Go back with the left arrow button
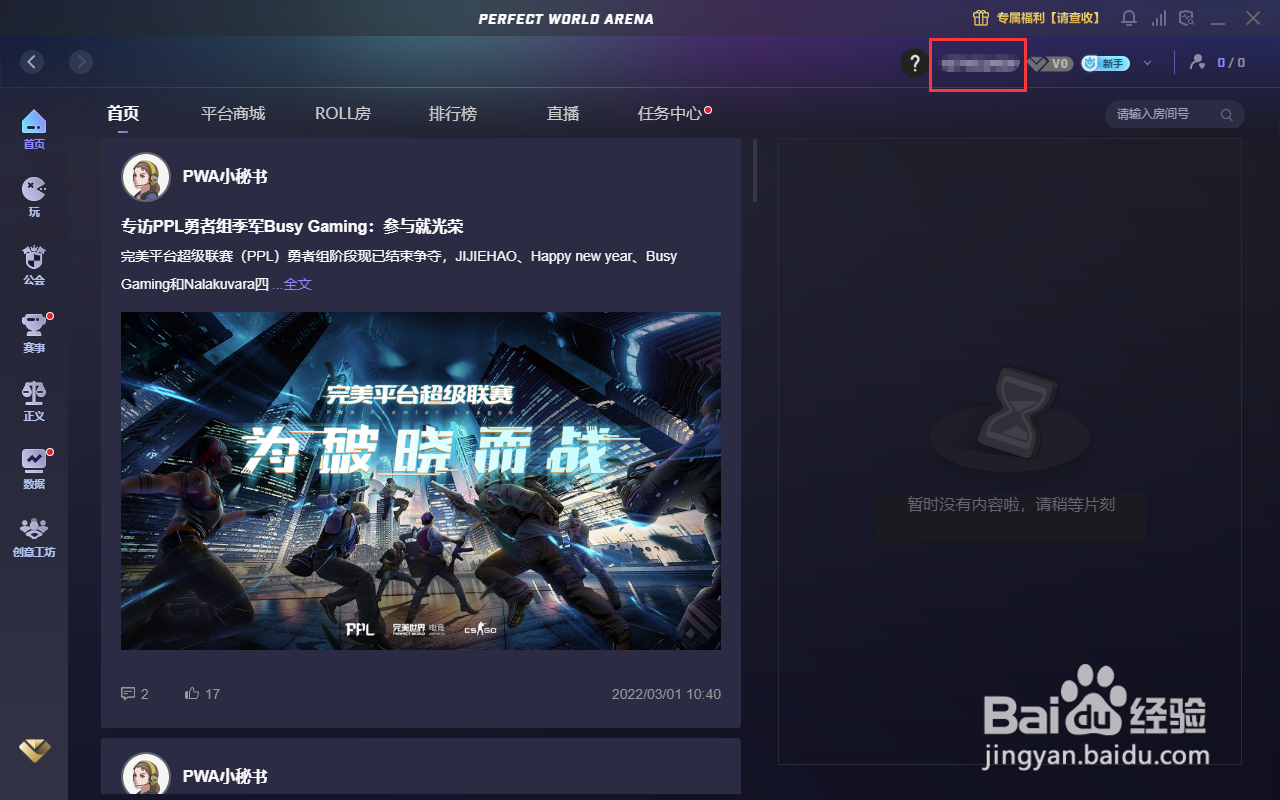This screenshot has width=1280, height=800. coord(33,62)
